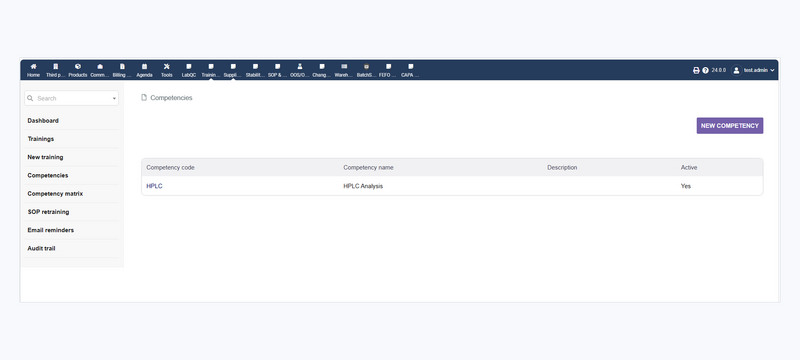Open the sidebar search dropdown arrow
The height and width of the screenshot is (360, 800).
(114, 99)
